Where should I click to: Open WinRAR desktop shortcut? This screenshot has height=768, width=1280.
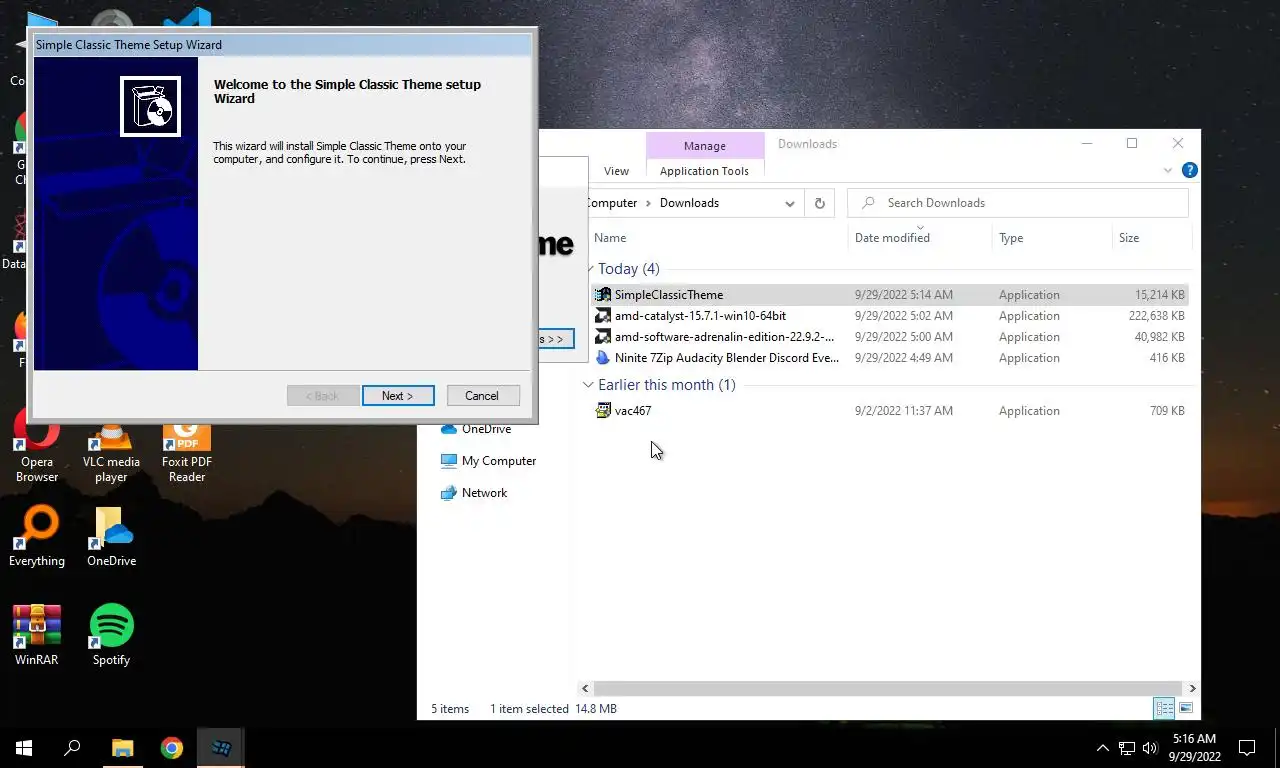37,635
